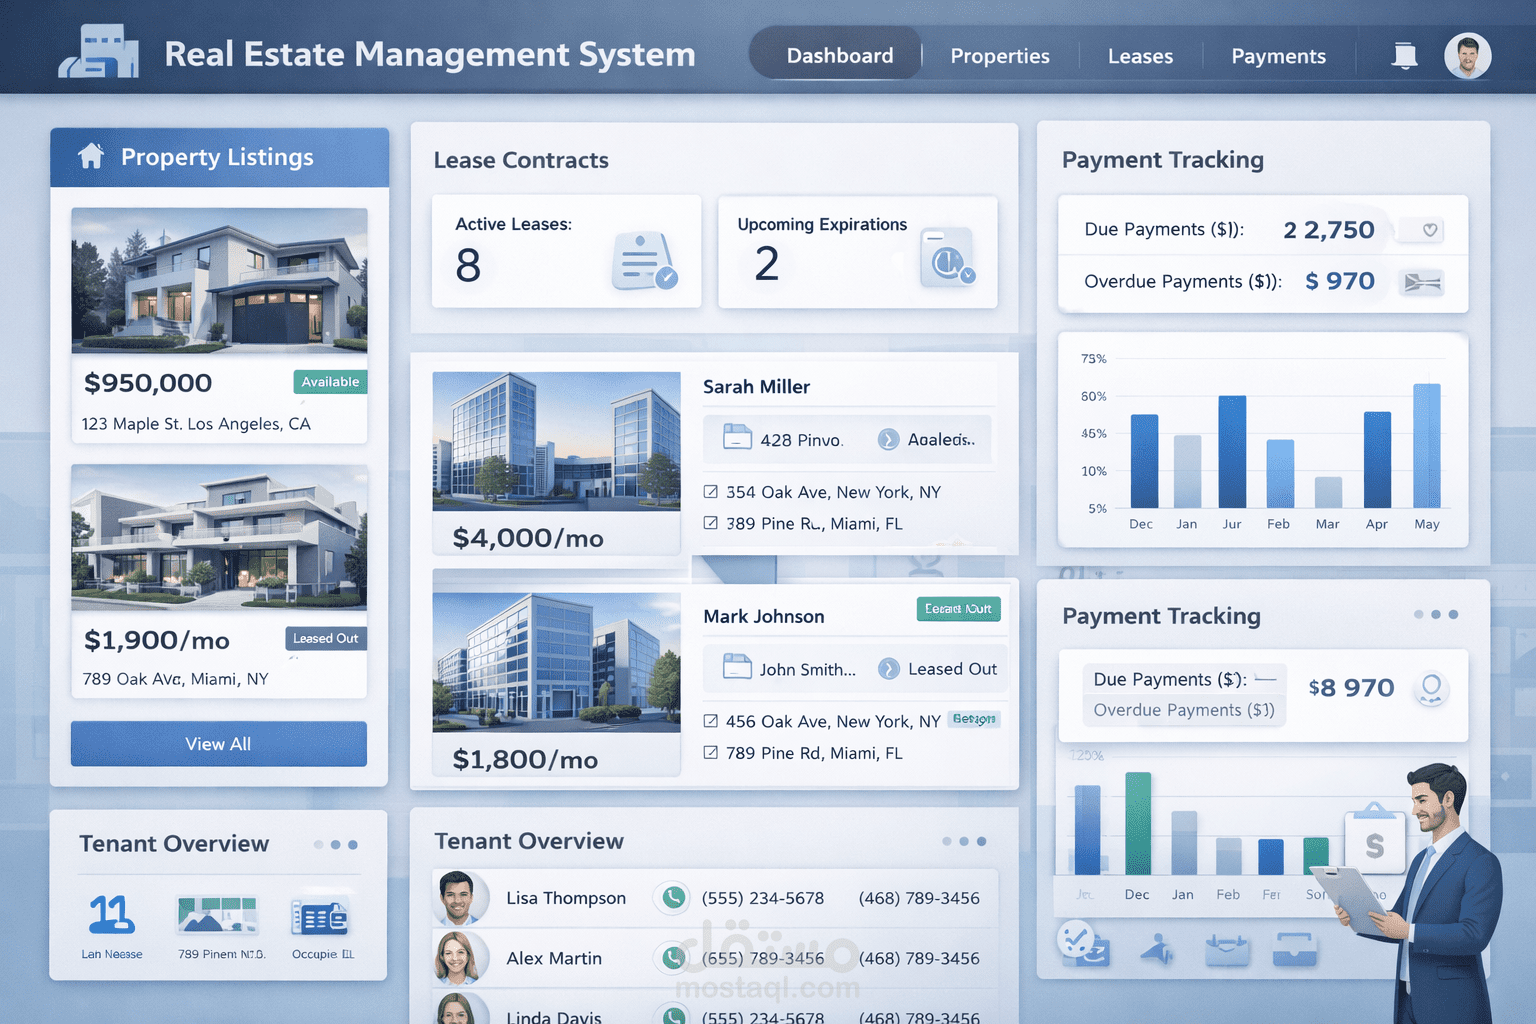This screenshot has width=1536, height=1024.
Task: Check the box for 389 Pine Rd, Miami
Action: coord(709,523)
